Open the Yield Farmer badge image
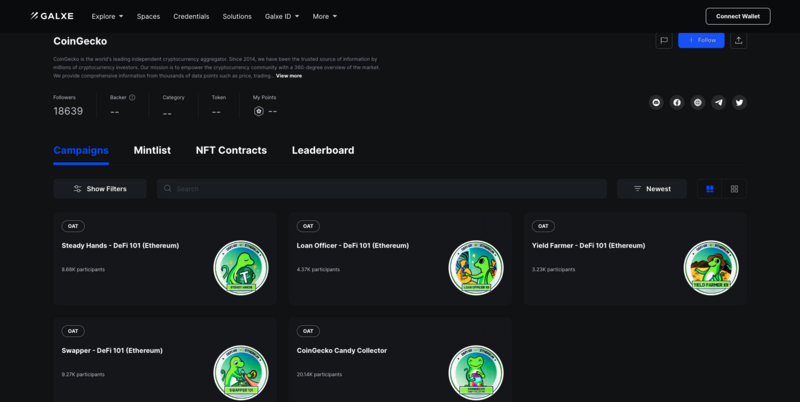This screenshot has height=402, width=800. 711,268
